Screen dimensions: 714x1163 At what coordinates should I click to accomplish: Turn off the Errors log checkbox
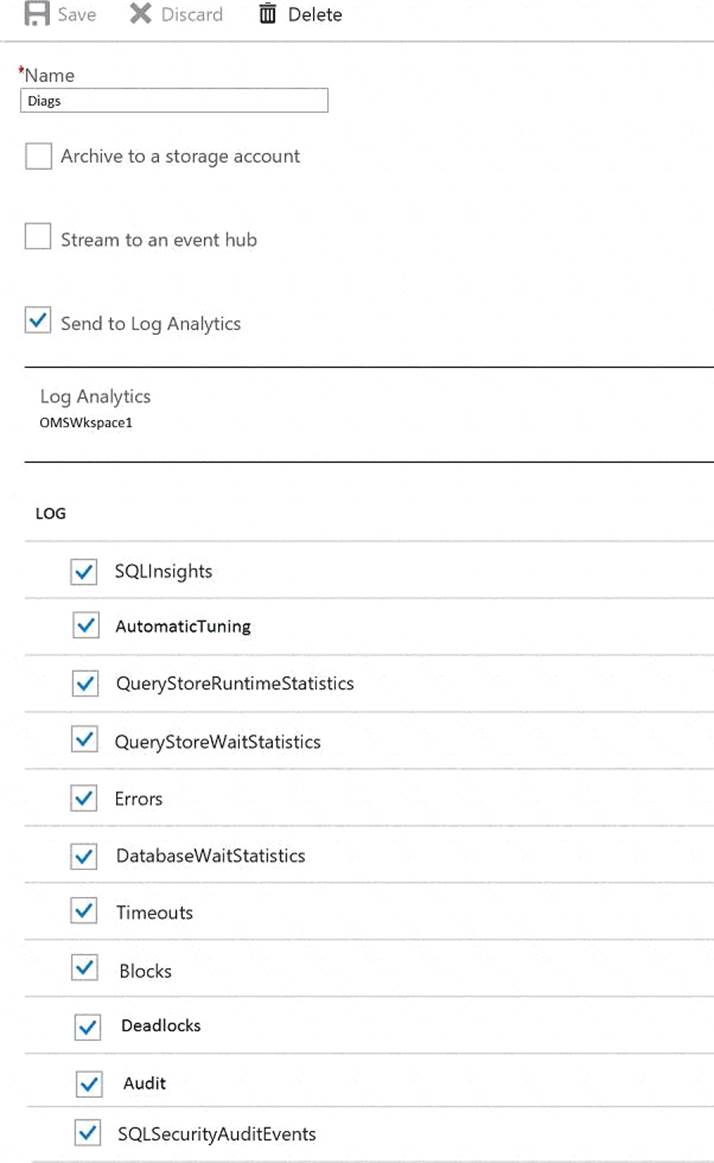click(x=85, y=798)
